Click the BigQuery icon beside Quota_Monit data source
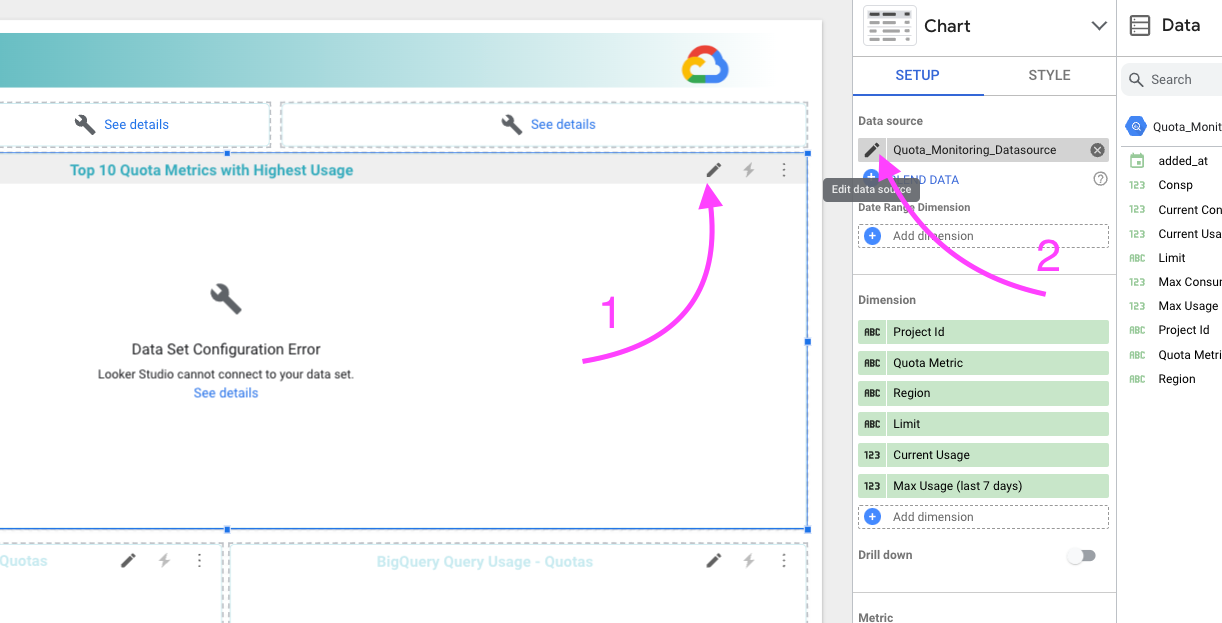The width and height of the screenshot is (1222, 623). [x=1135, y=126]
